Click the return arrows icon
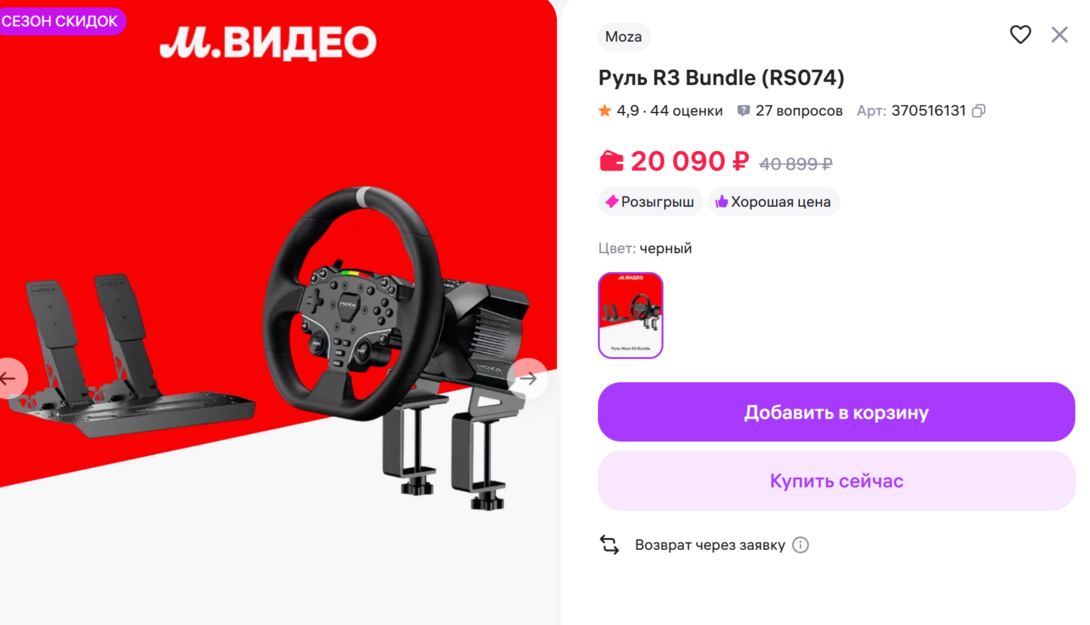The height and width of the screenshot is (625, 1090). (609, 544)
